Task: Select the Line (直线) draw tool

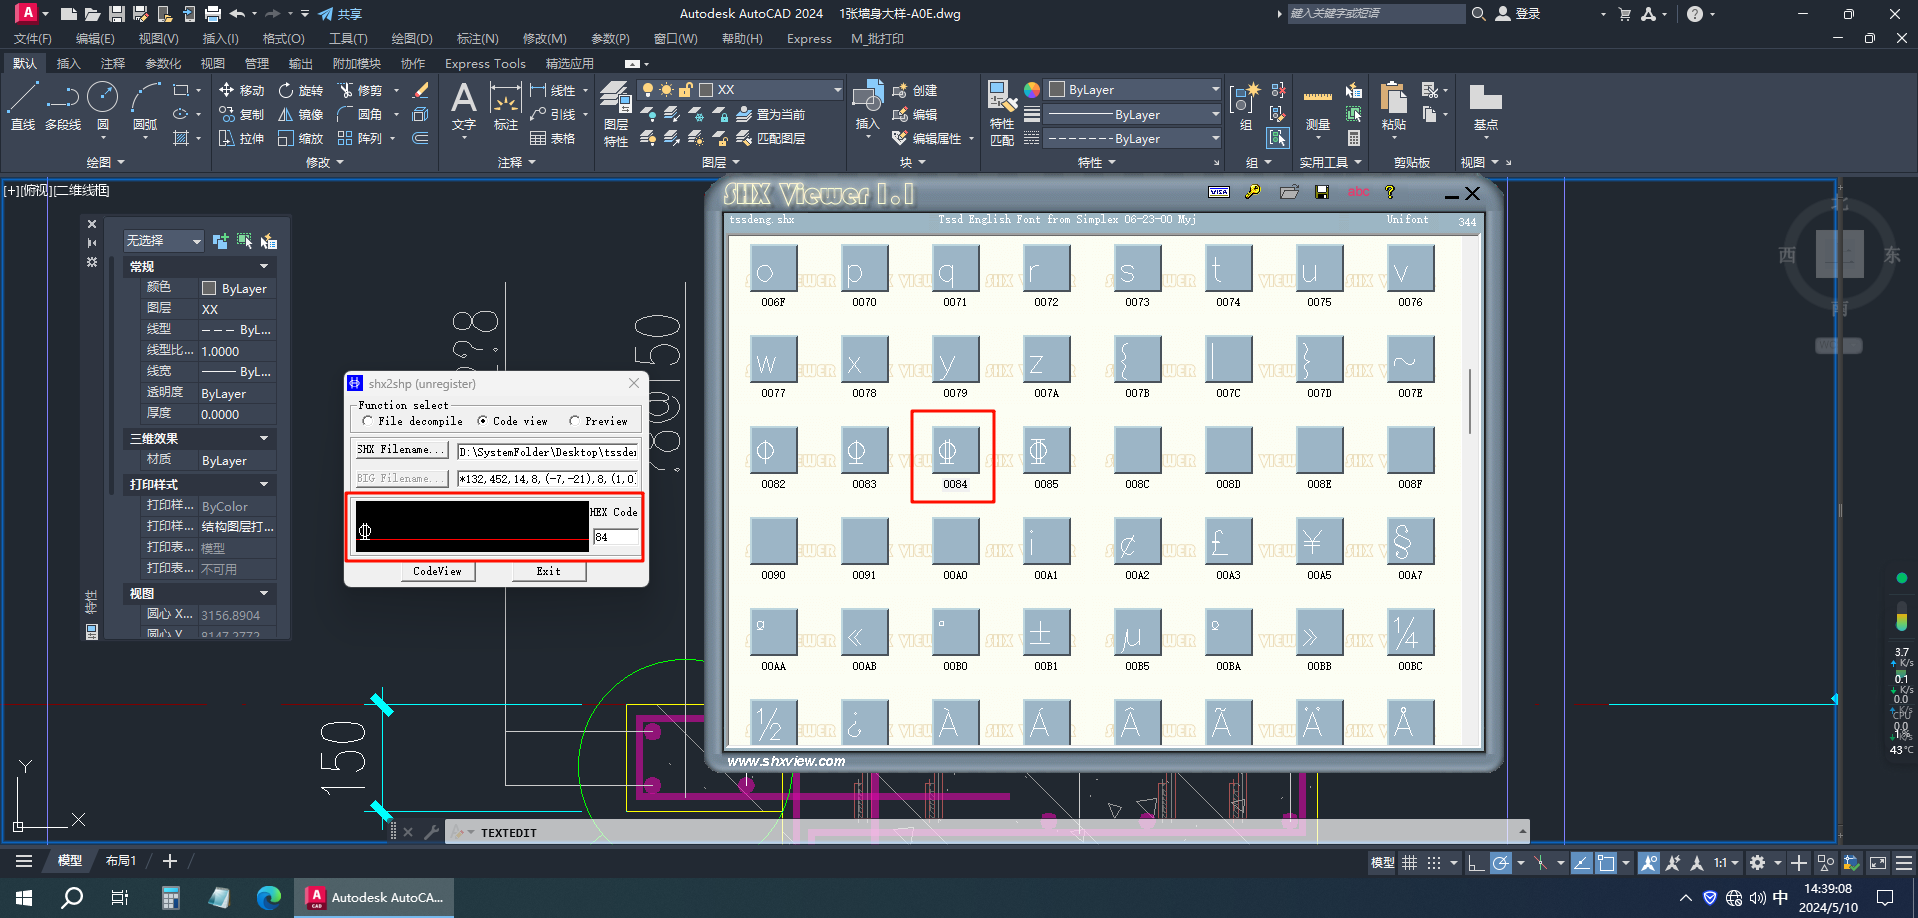Action: (x=23, y=106)
